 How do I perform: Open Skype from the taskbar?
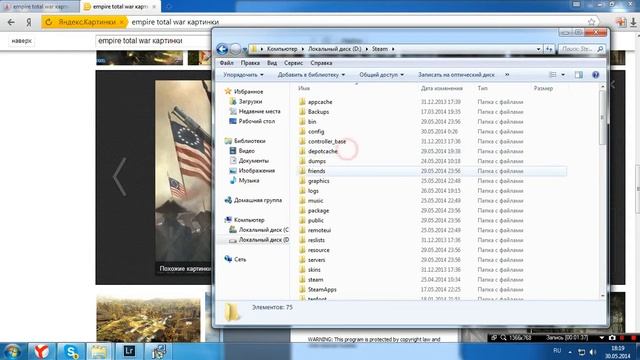point(71,351)
